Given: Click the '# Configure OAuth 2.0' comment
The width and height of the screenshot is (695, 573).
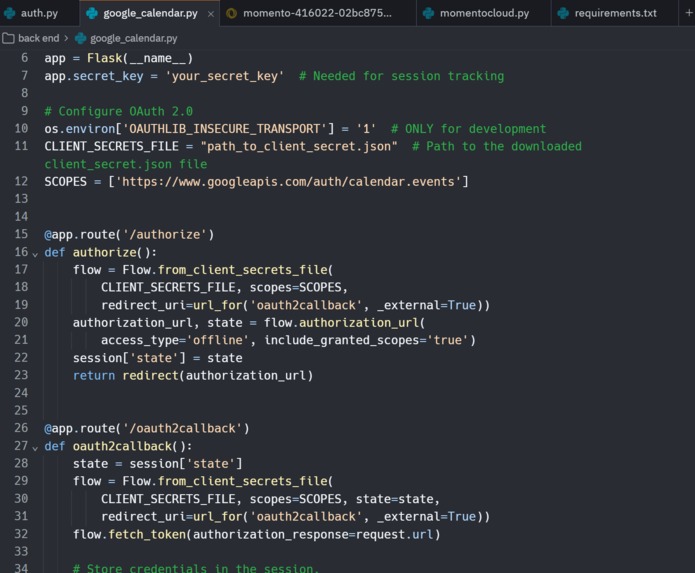Looking at the screenshot, I should click(x=118, y=111).
